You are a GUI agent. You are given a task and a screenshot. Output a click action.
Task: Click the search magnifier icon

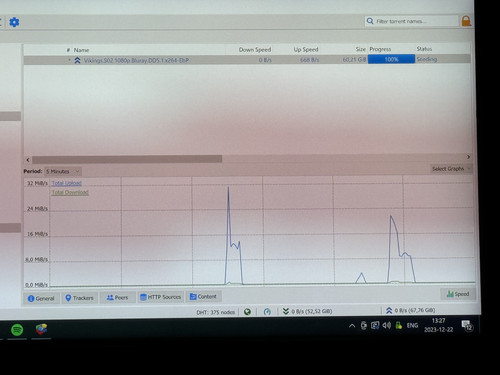(x=370, y=21)
